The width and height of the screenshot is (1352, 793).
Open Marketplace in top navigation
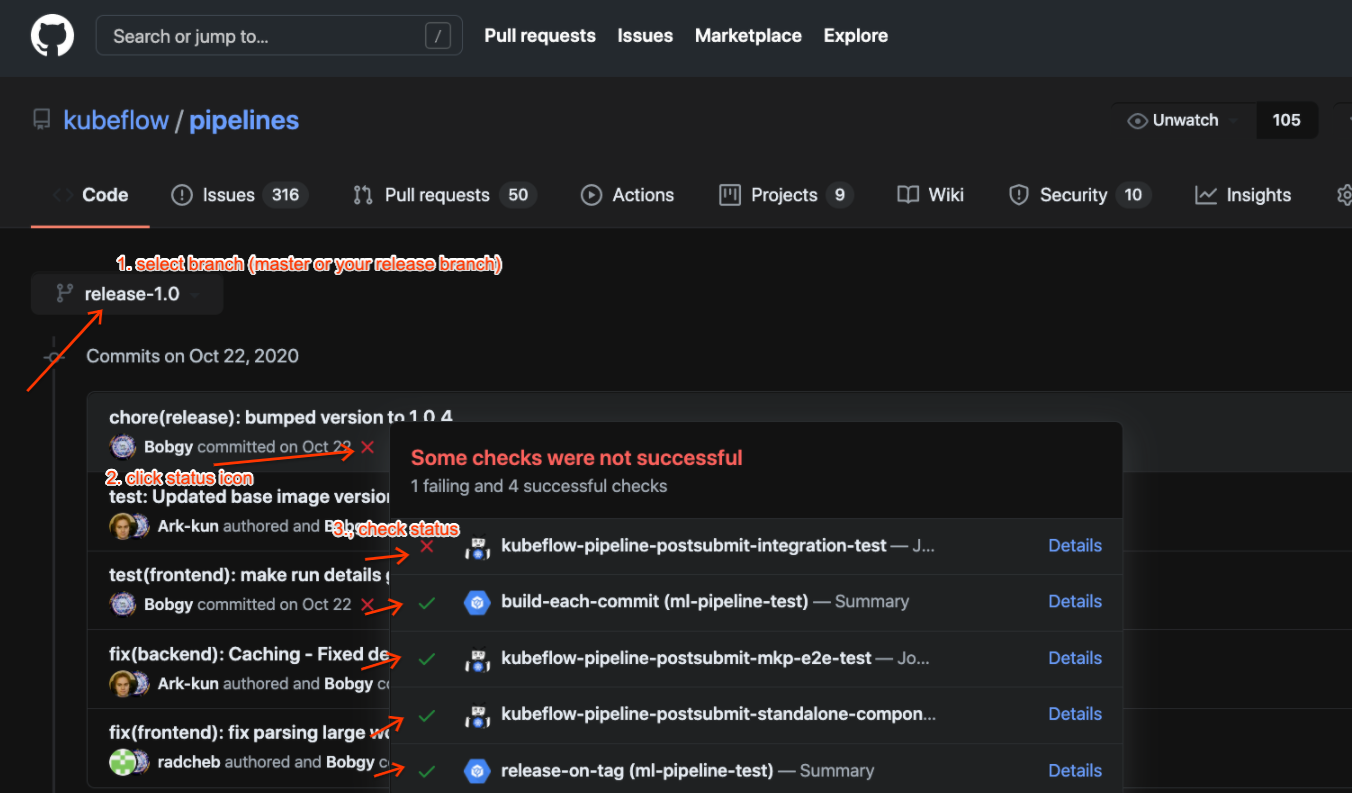(x=748, y=36)
